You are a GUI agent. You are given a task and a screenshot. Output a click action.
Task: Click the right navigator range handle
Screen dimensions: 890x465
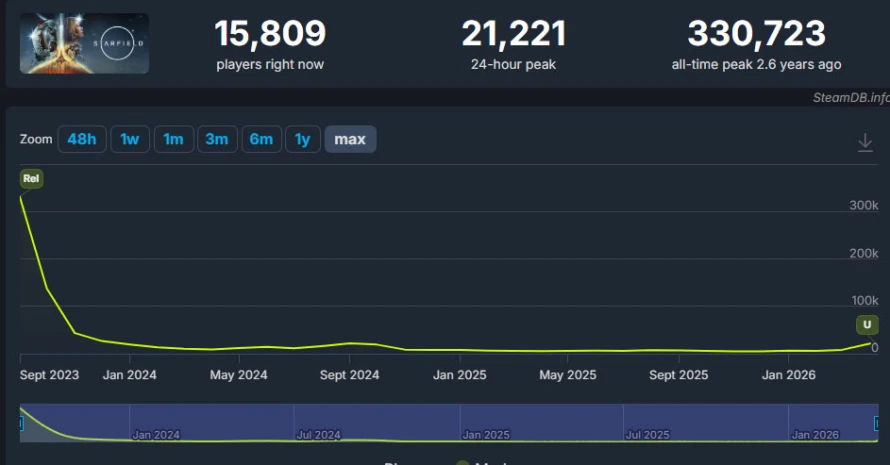pyautogui.click(x=877, y=423)
